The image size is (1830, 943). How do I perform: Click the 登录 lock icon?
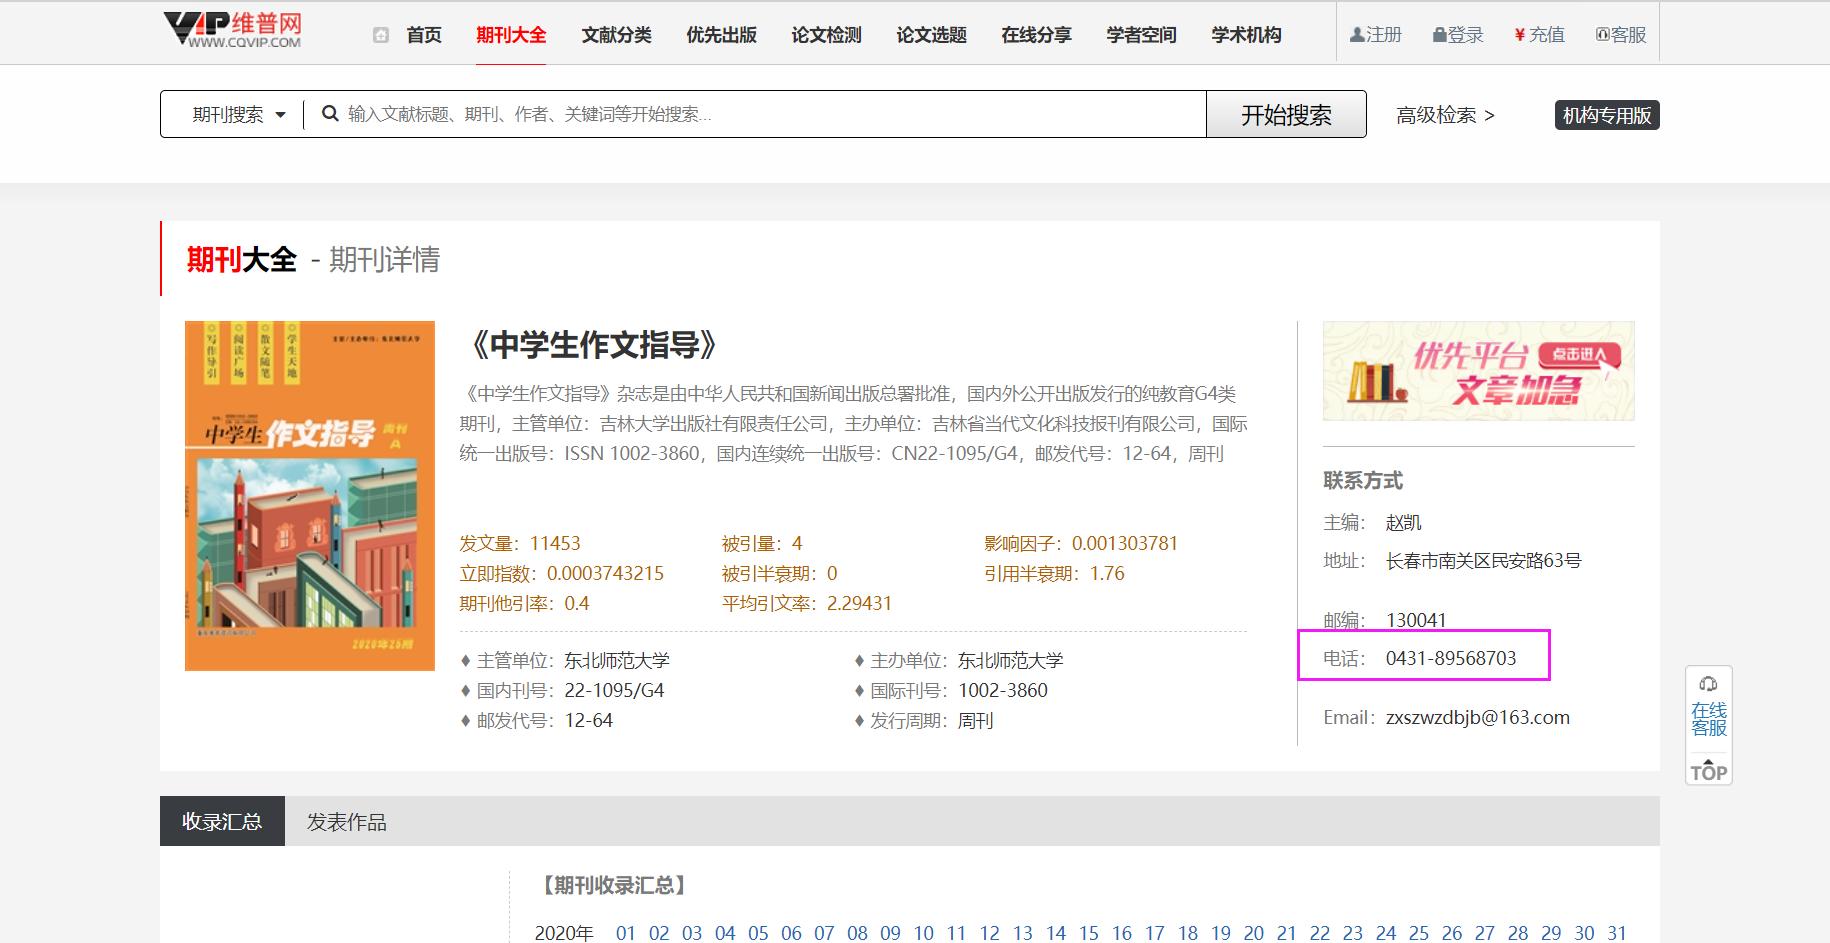click(1437, 33)
